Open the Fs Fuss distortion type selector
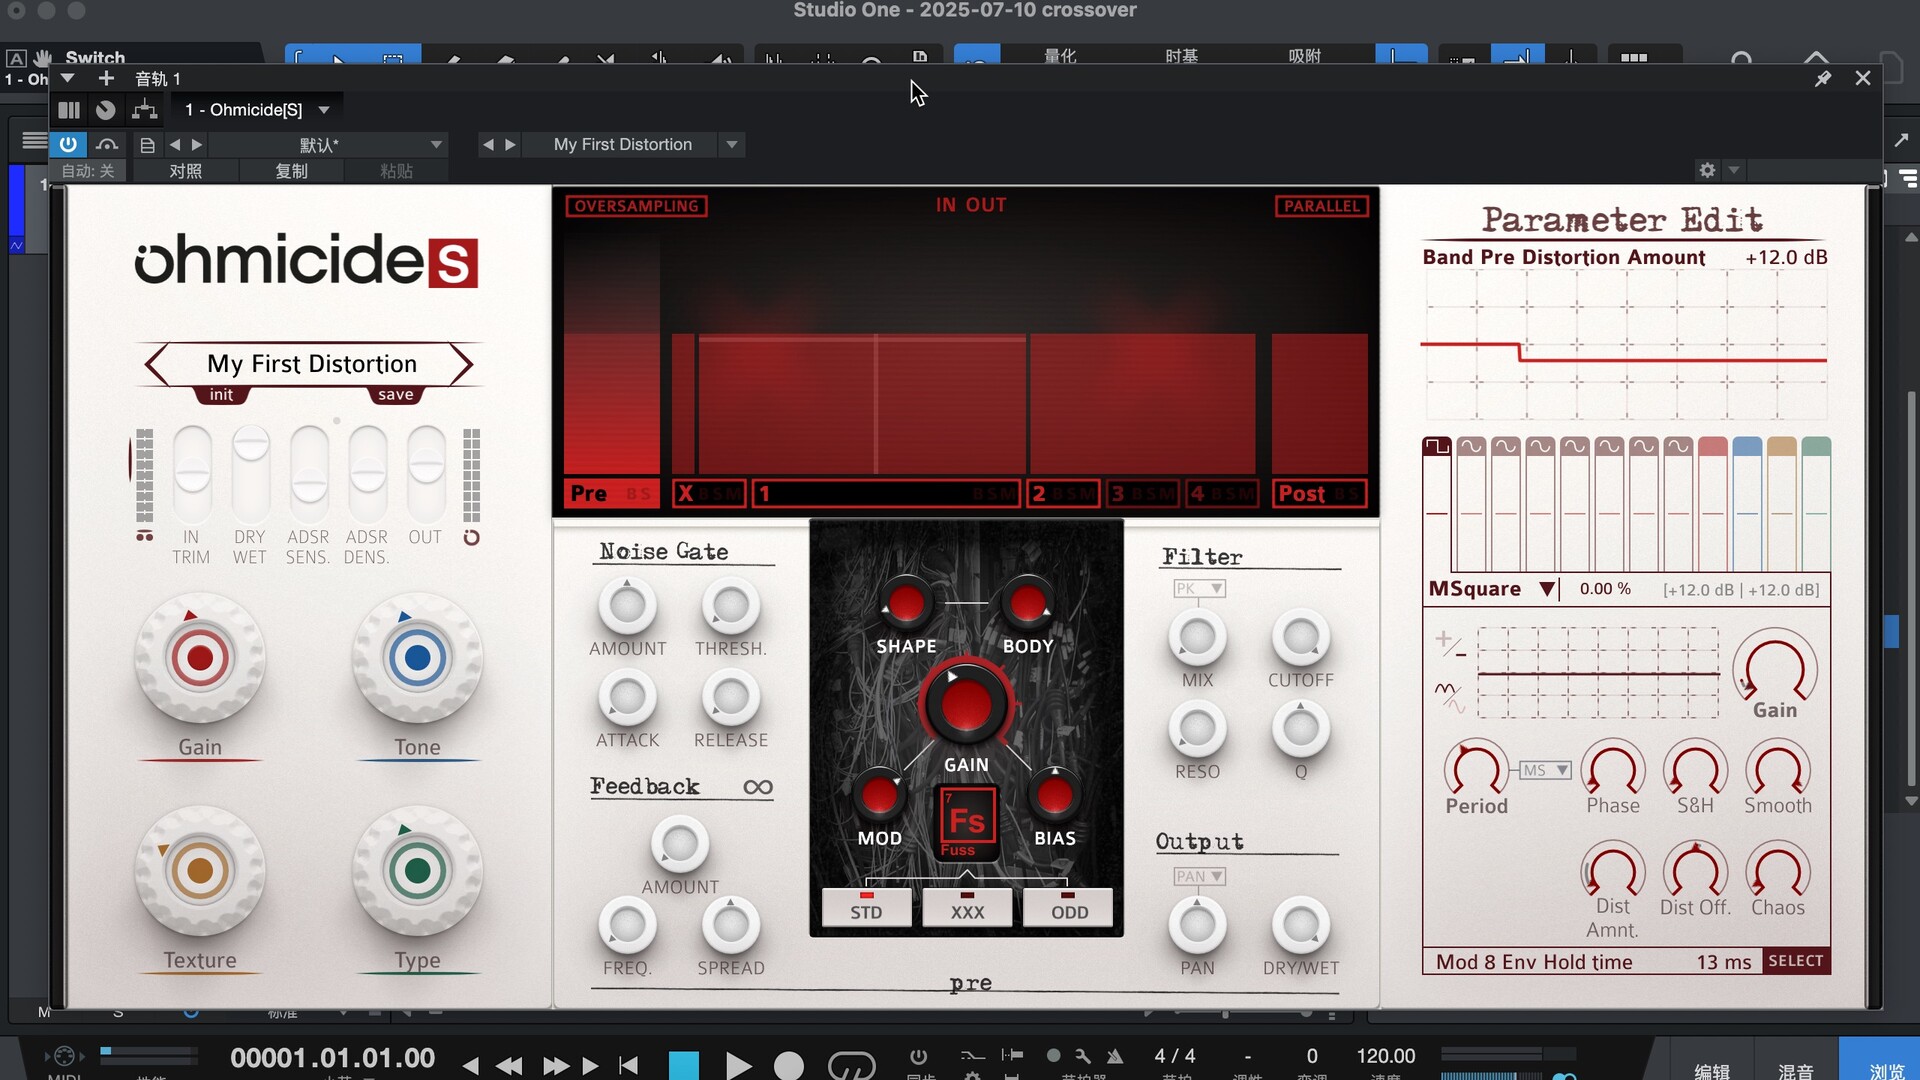The width and height of the screenshot is (1920, 1080). pyautogui.click(x=966, y=822)
